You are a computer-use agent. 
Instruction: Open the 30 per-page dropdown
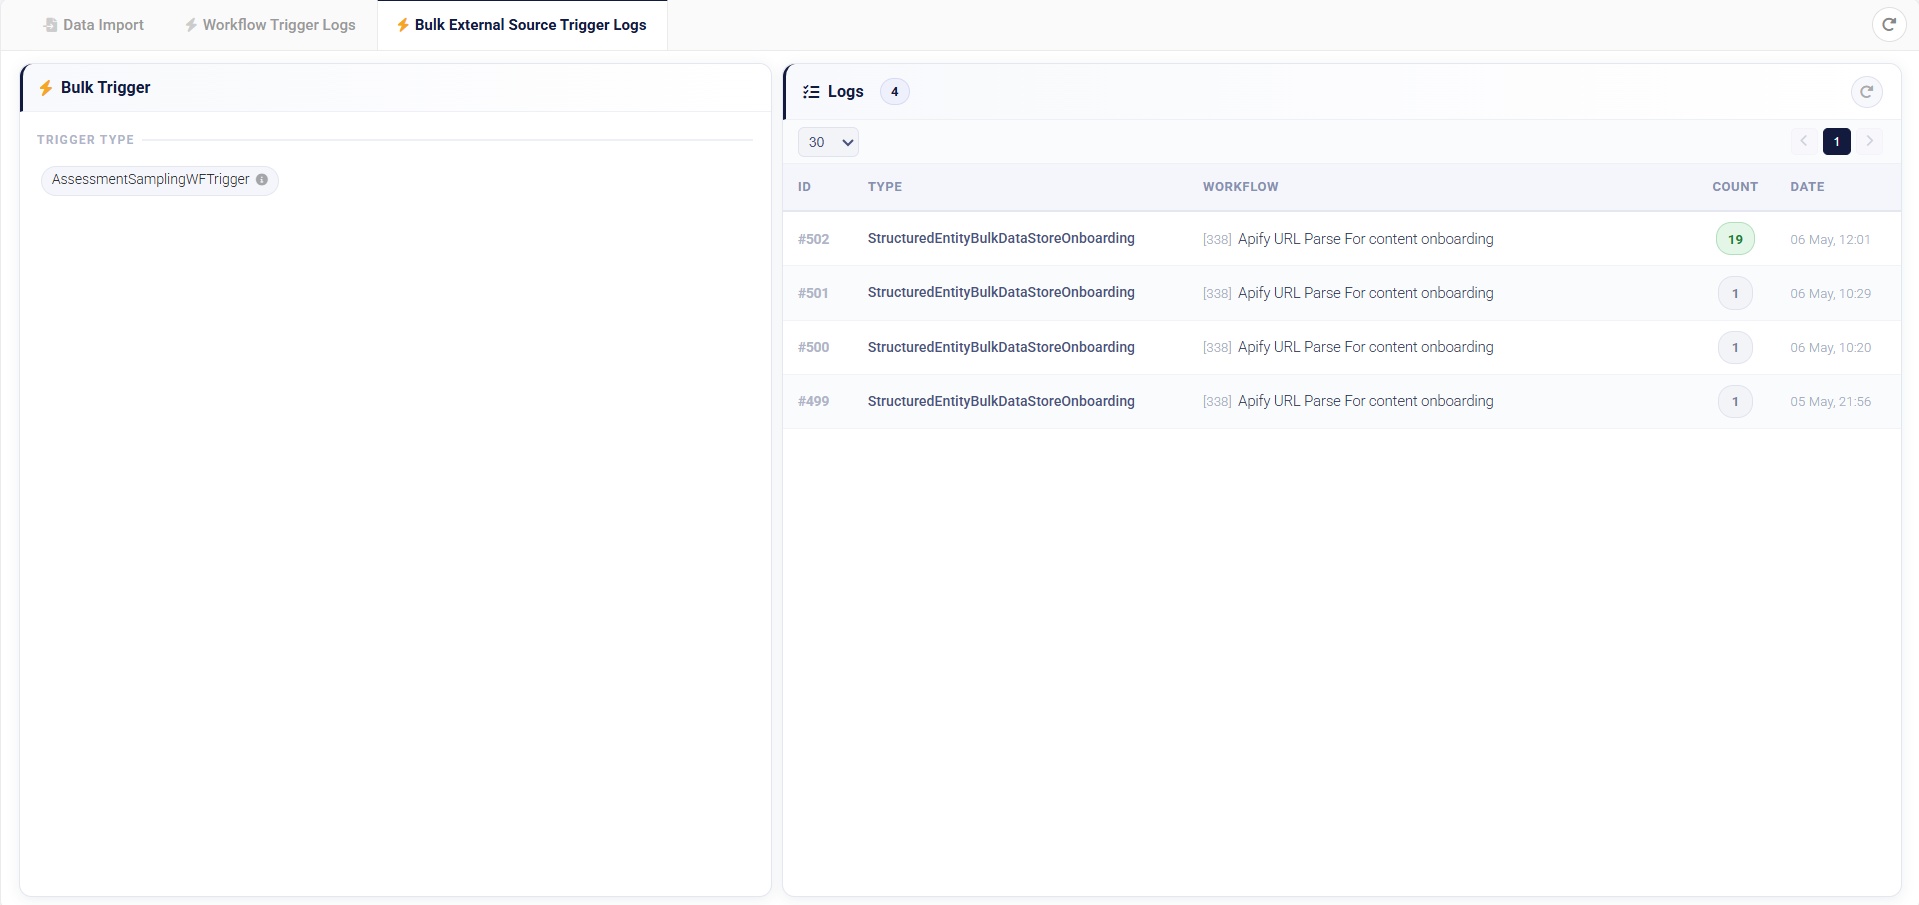click(x=828, y=142)
